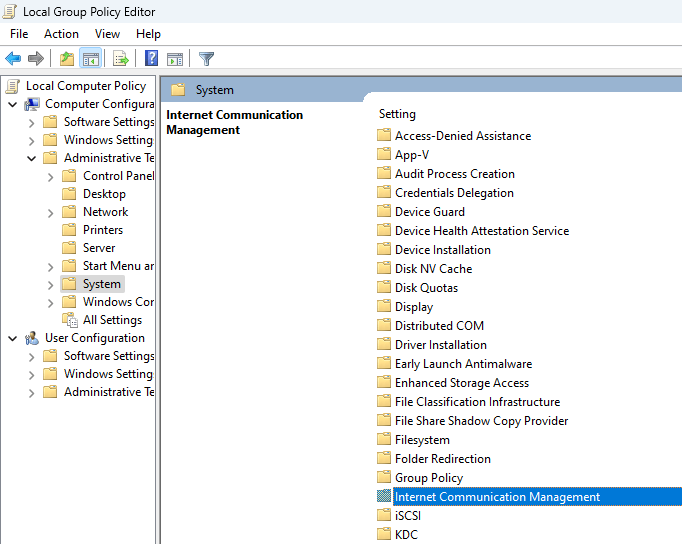
Task: Select Audit Process Creation in list
Action: tap(455, 174)
